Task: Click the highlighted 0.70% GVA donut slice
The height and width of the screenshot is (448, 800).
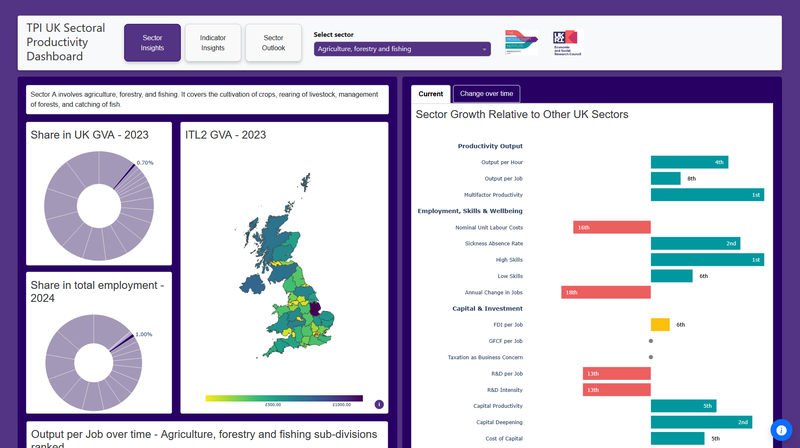Action: (127, 173)
